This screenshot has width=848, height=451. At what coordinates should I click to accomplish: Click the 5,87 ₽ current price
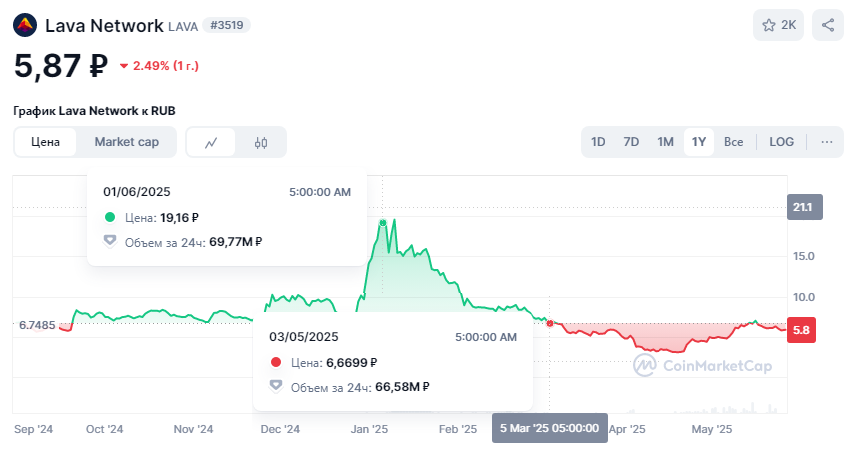click(x=61, y=66)
